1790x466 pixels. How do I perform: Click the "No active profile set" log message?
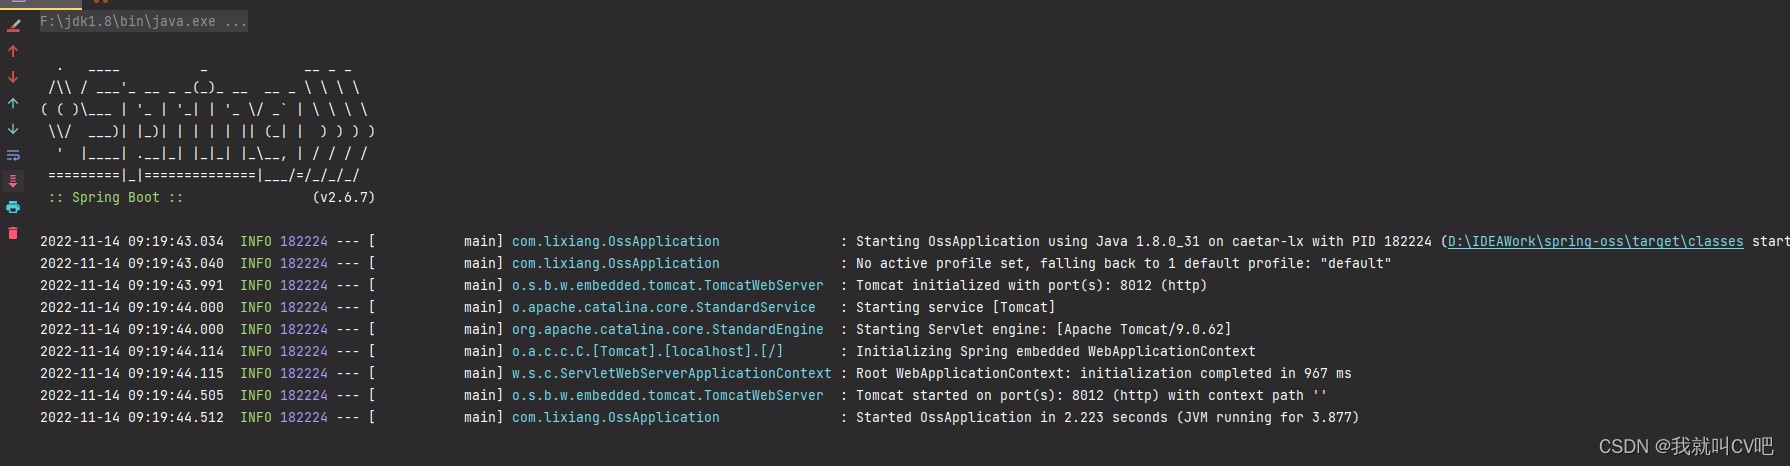click(x=1123, y=263)
